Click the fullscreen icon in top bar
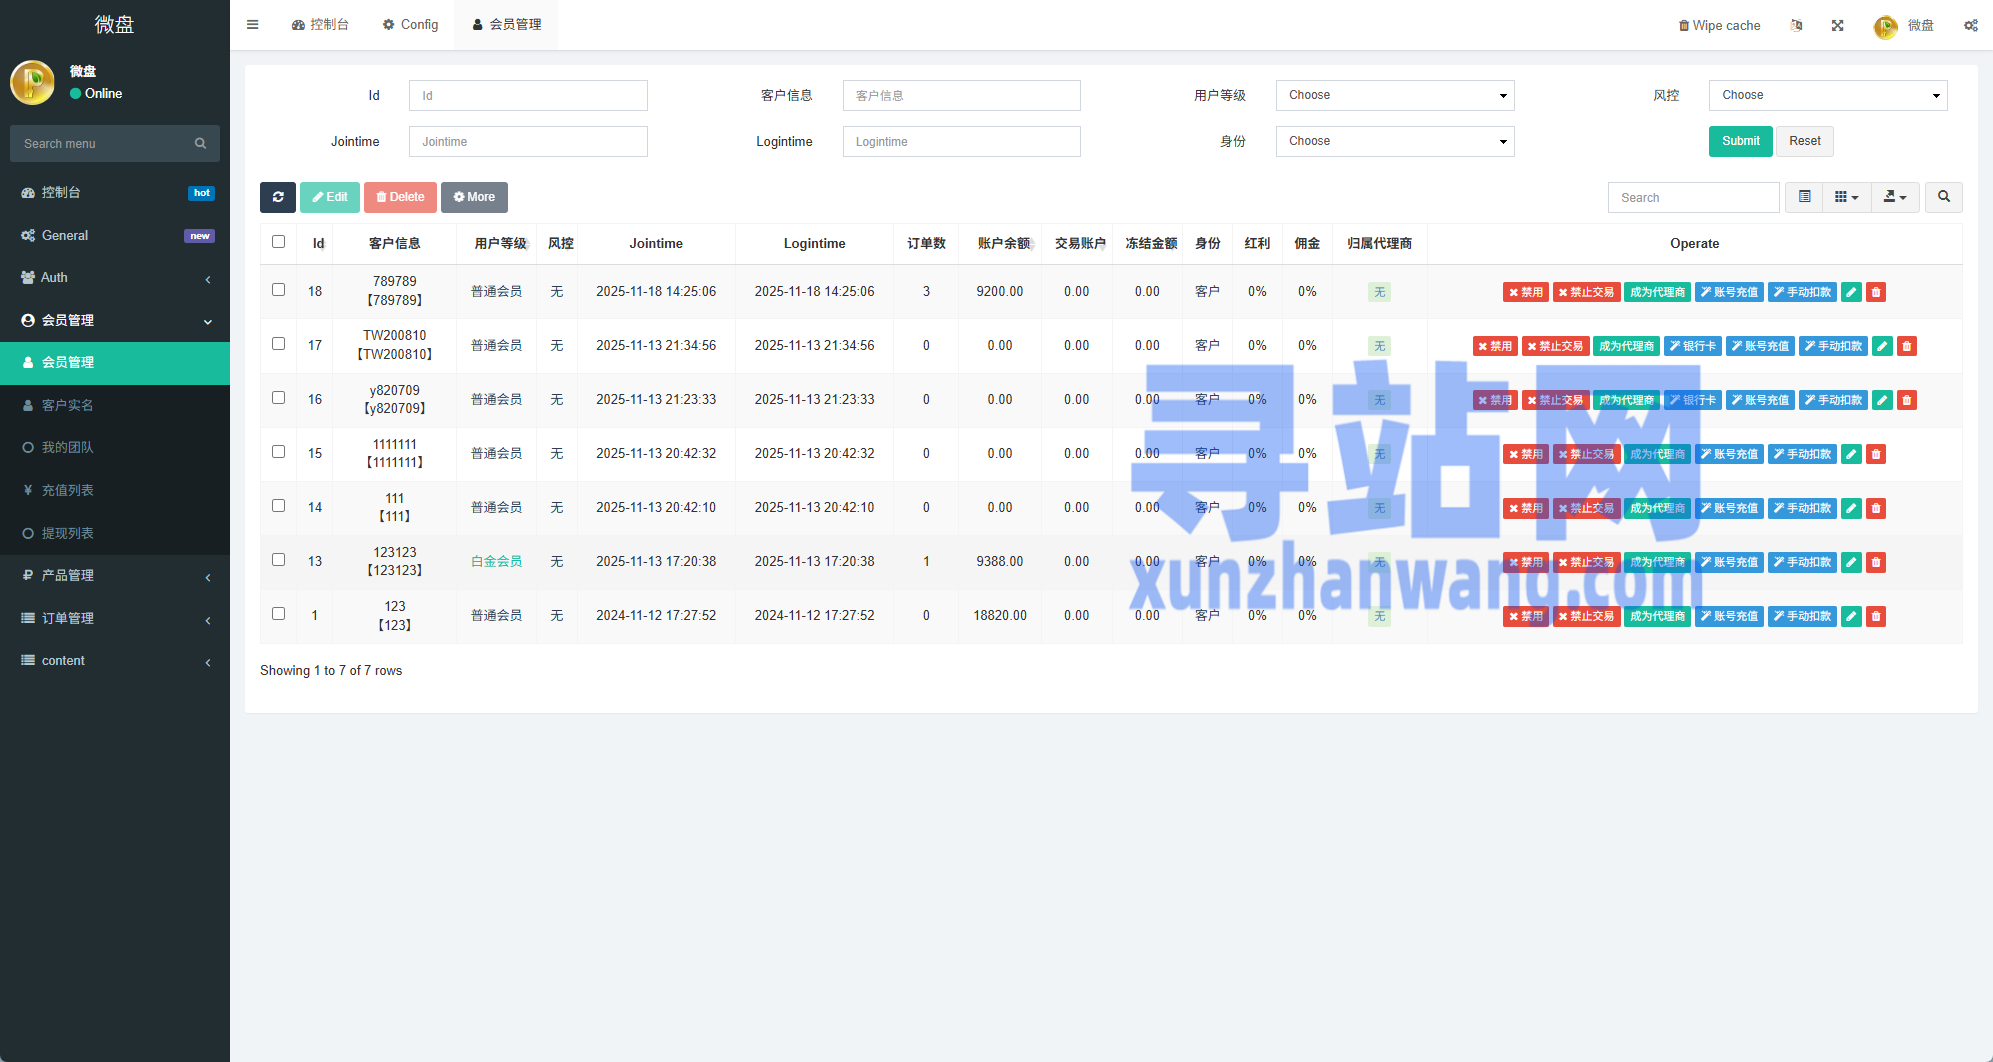The image size is (1993, 1062). (x=1837, y=25)
